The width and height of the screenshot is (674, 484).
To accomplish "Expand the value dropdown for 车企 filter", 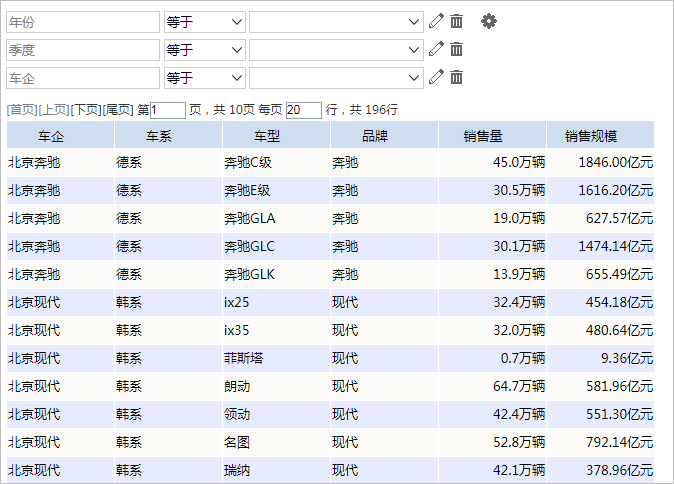I will pyautogui.click(x=336, y=78).
